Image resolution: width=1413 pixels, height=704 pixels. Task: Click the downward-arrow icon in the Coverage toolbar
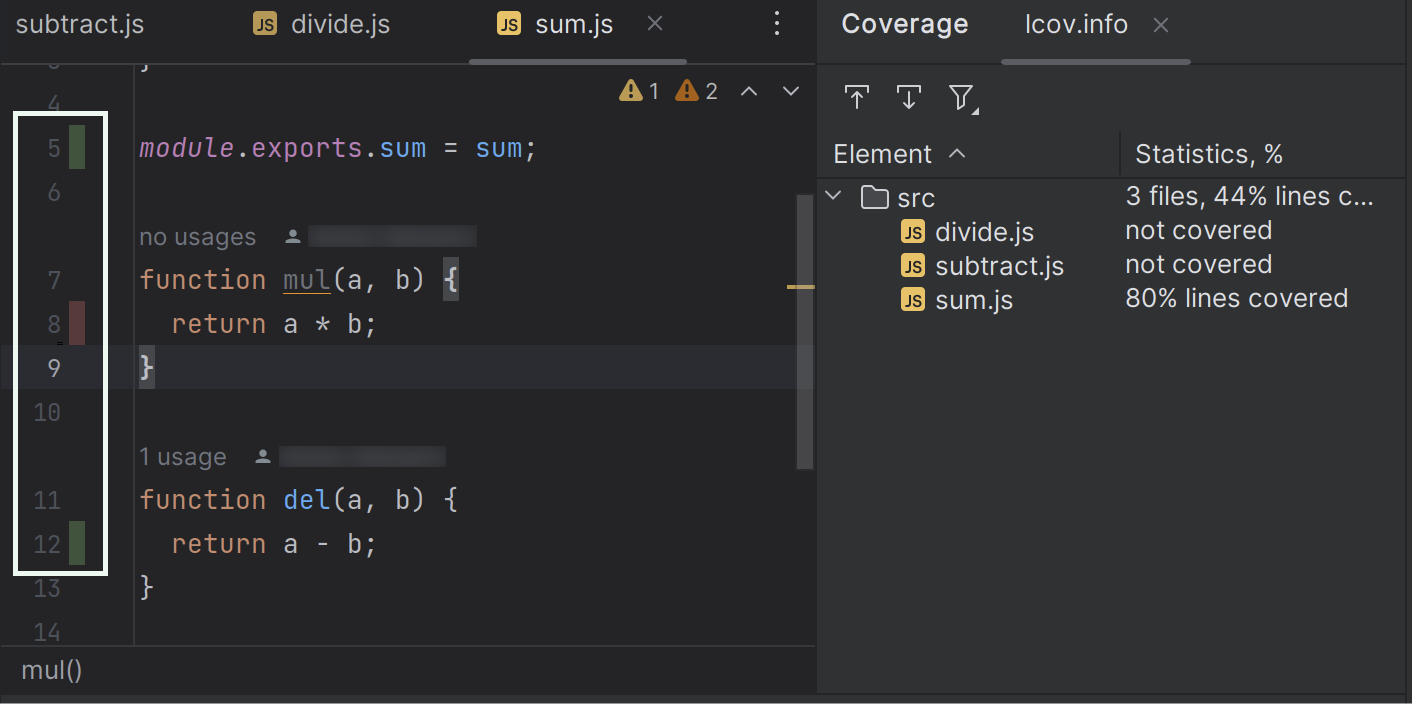(x=909, y=97)
